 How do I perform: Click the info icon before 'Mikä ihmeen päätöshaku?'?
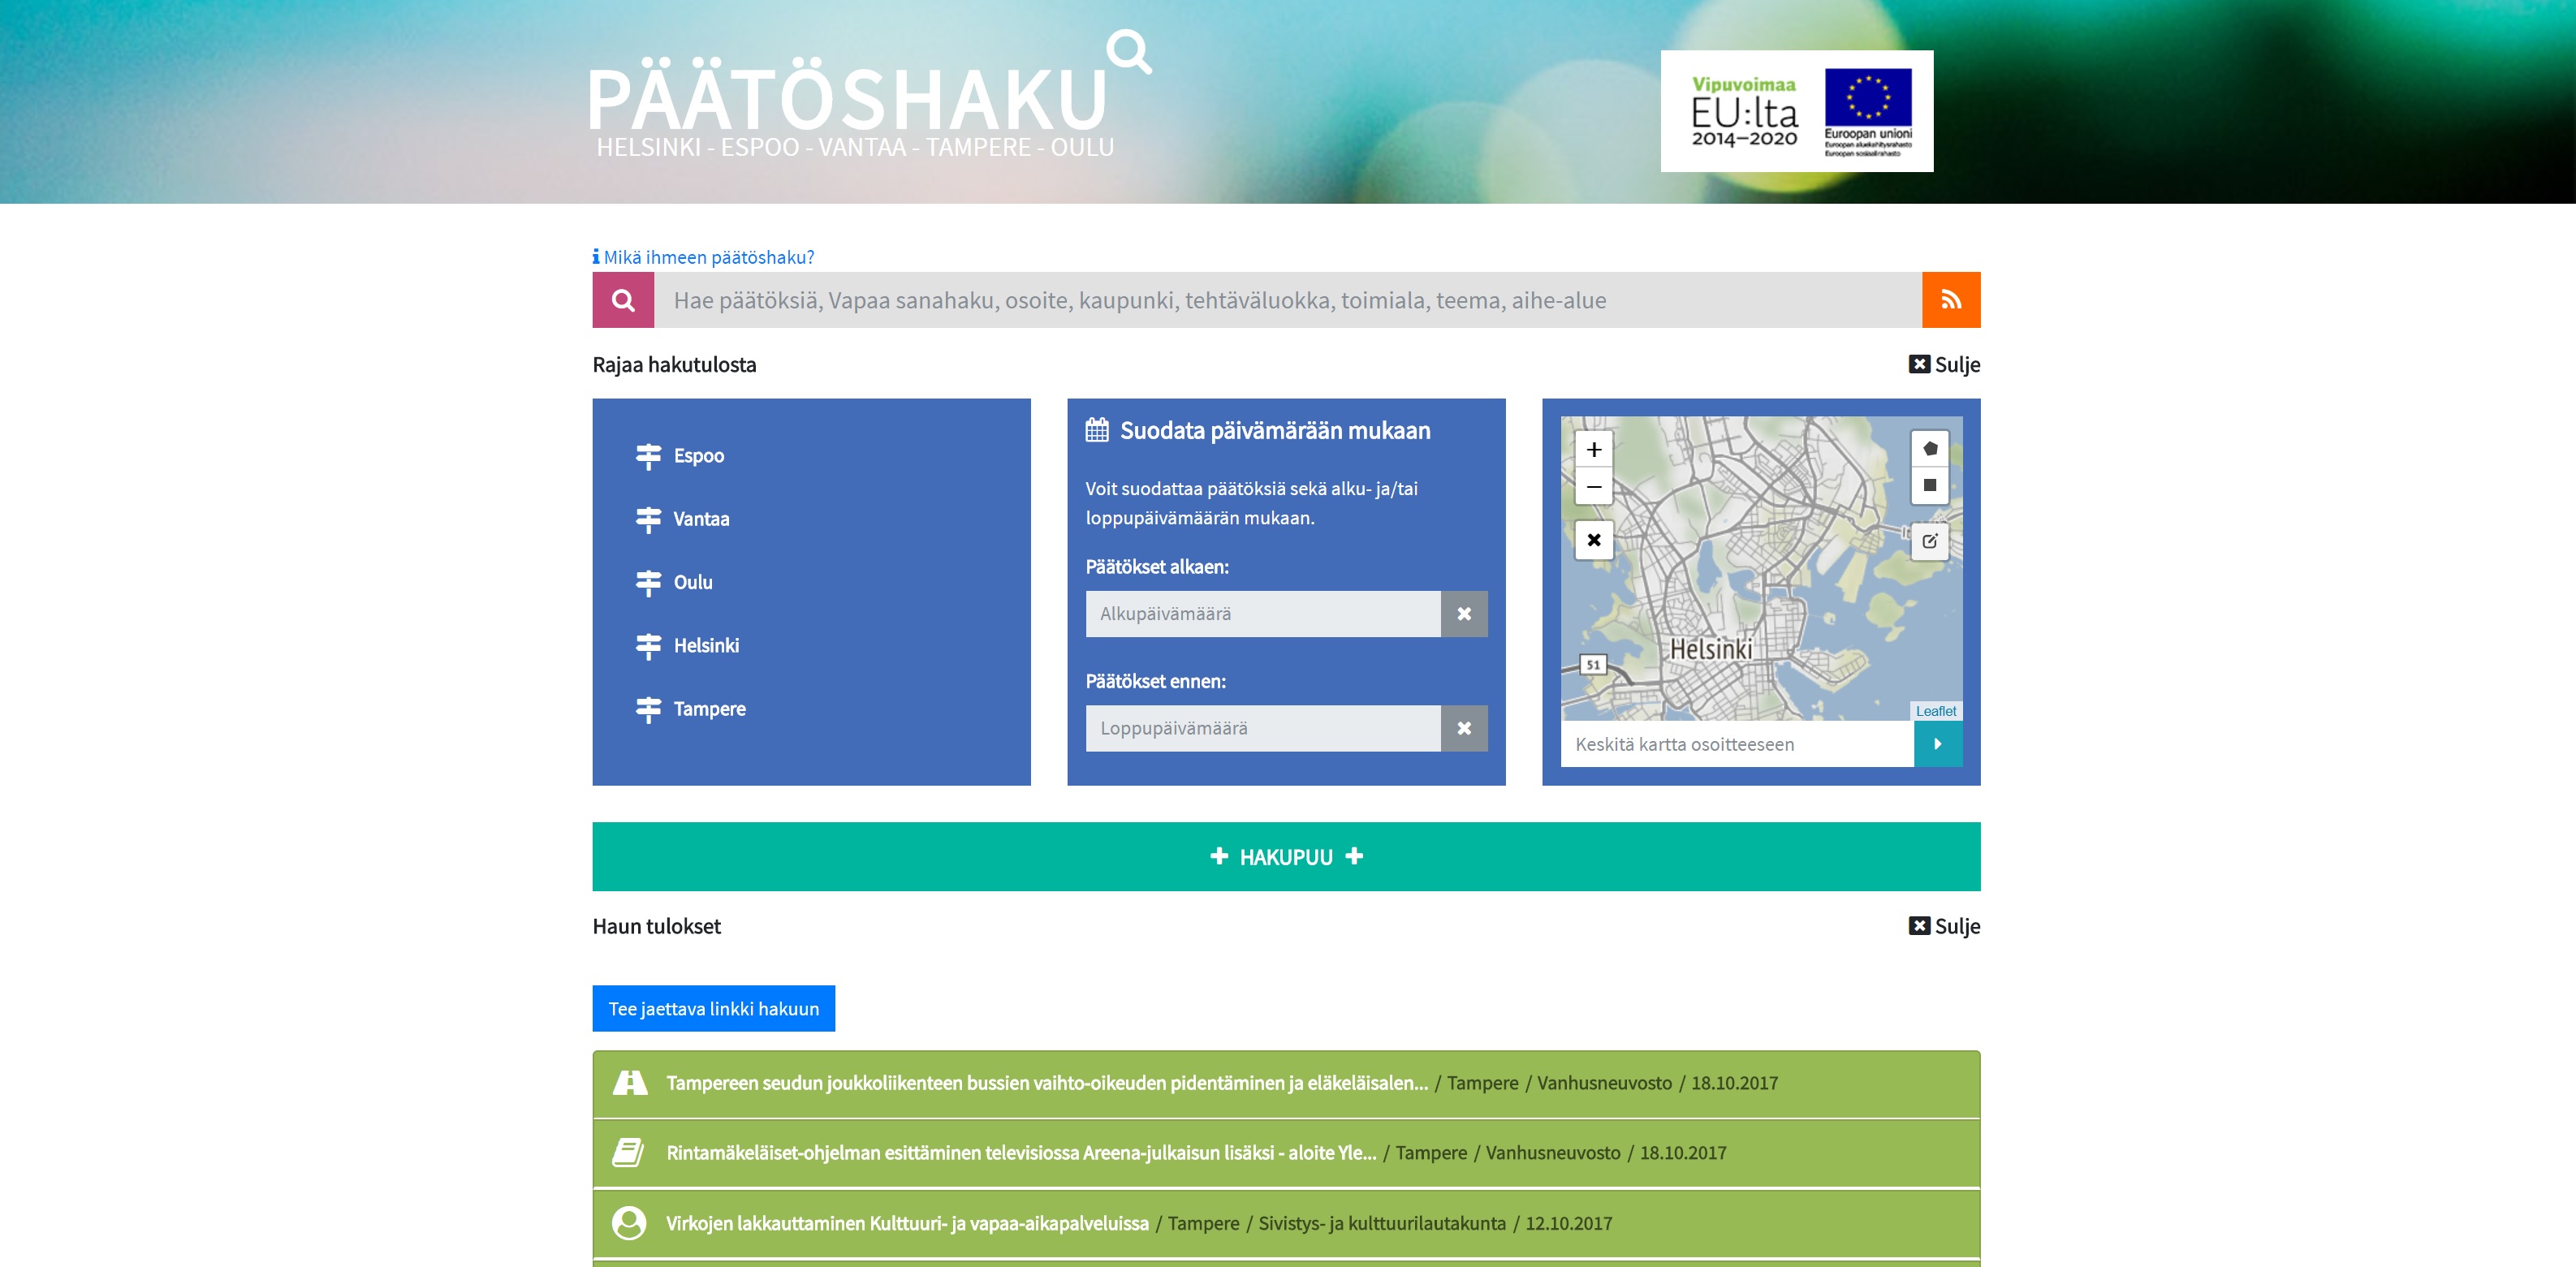596,257
